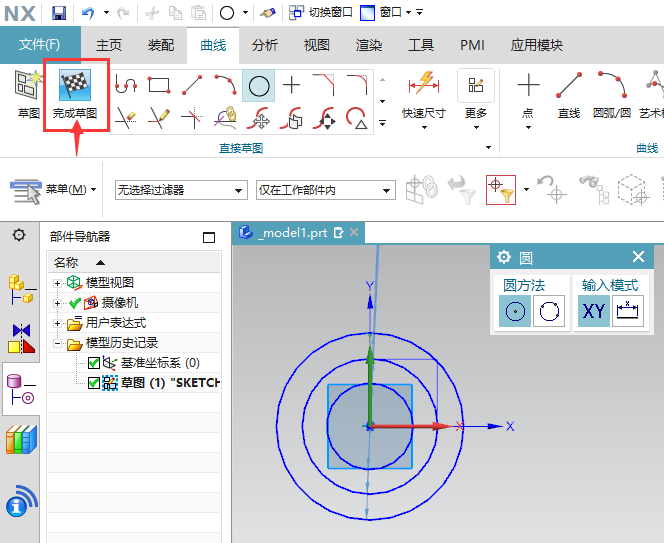Open the Undo history dropdown arrow
The height and width of the screenshot is (543, 664).
(106, 13)
